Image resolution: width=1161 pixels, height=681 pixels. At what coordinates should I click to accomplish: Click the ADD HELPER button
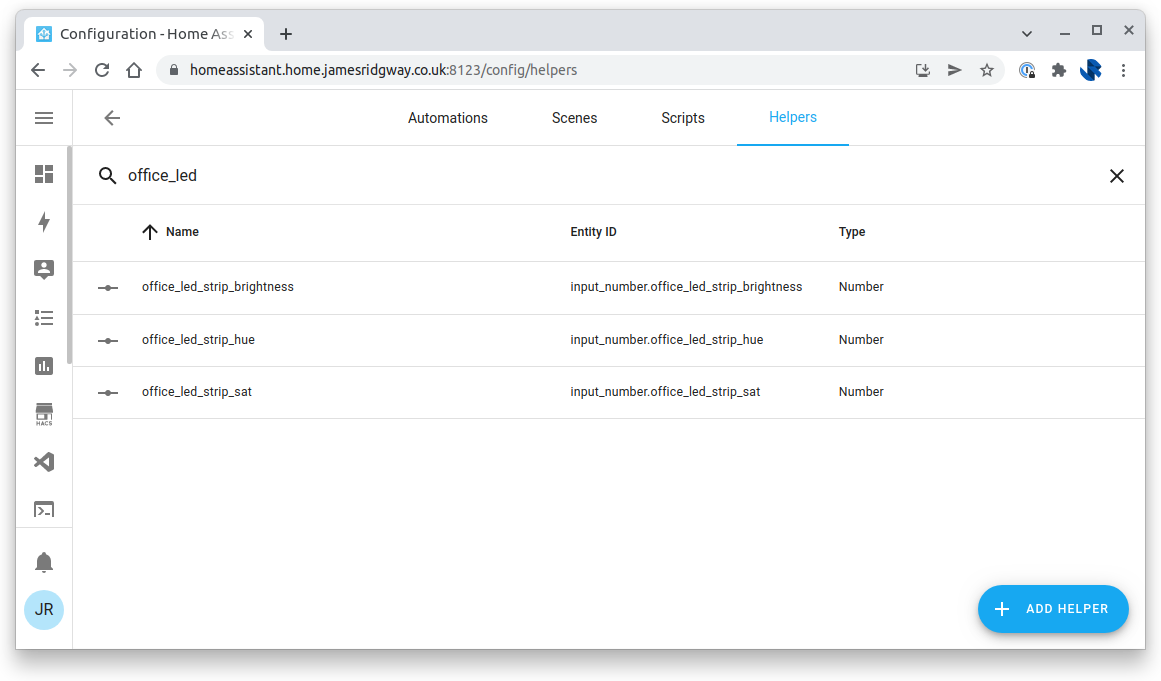coord(1053,609)
